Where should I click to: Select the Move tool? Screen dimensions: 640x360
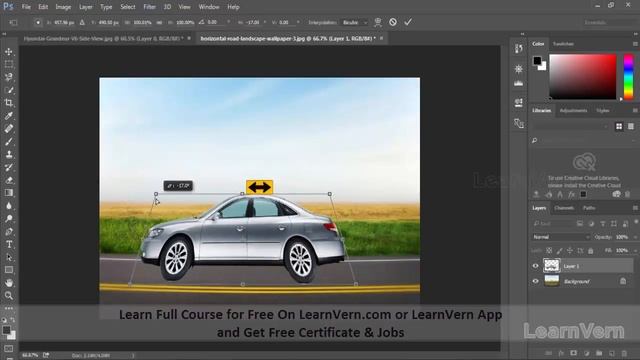pos(9,52)
